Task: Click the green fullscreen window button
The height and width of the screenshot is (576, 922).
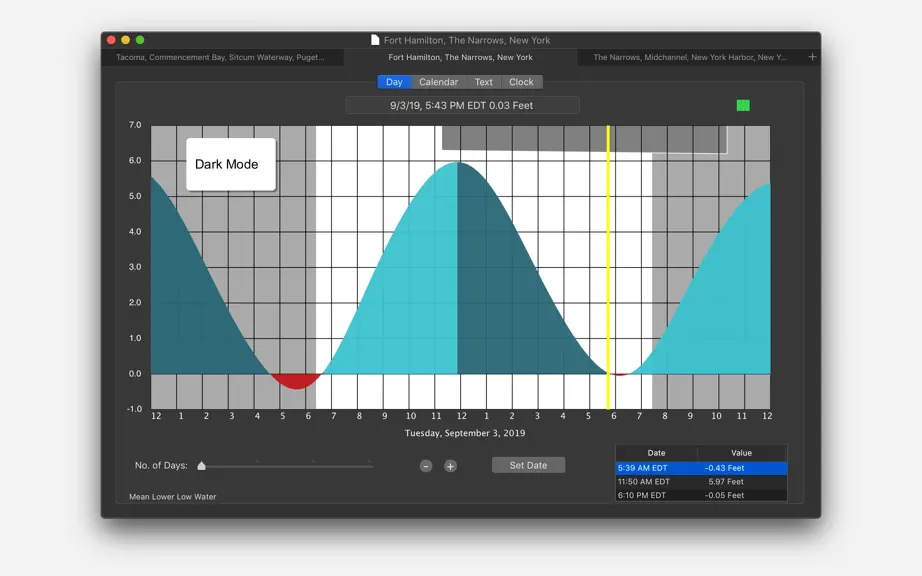Action: [x=140, y=40]
